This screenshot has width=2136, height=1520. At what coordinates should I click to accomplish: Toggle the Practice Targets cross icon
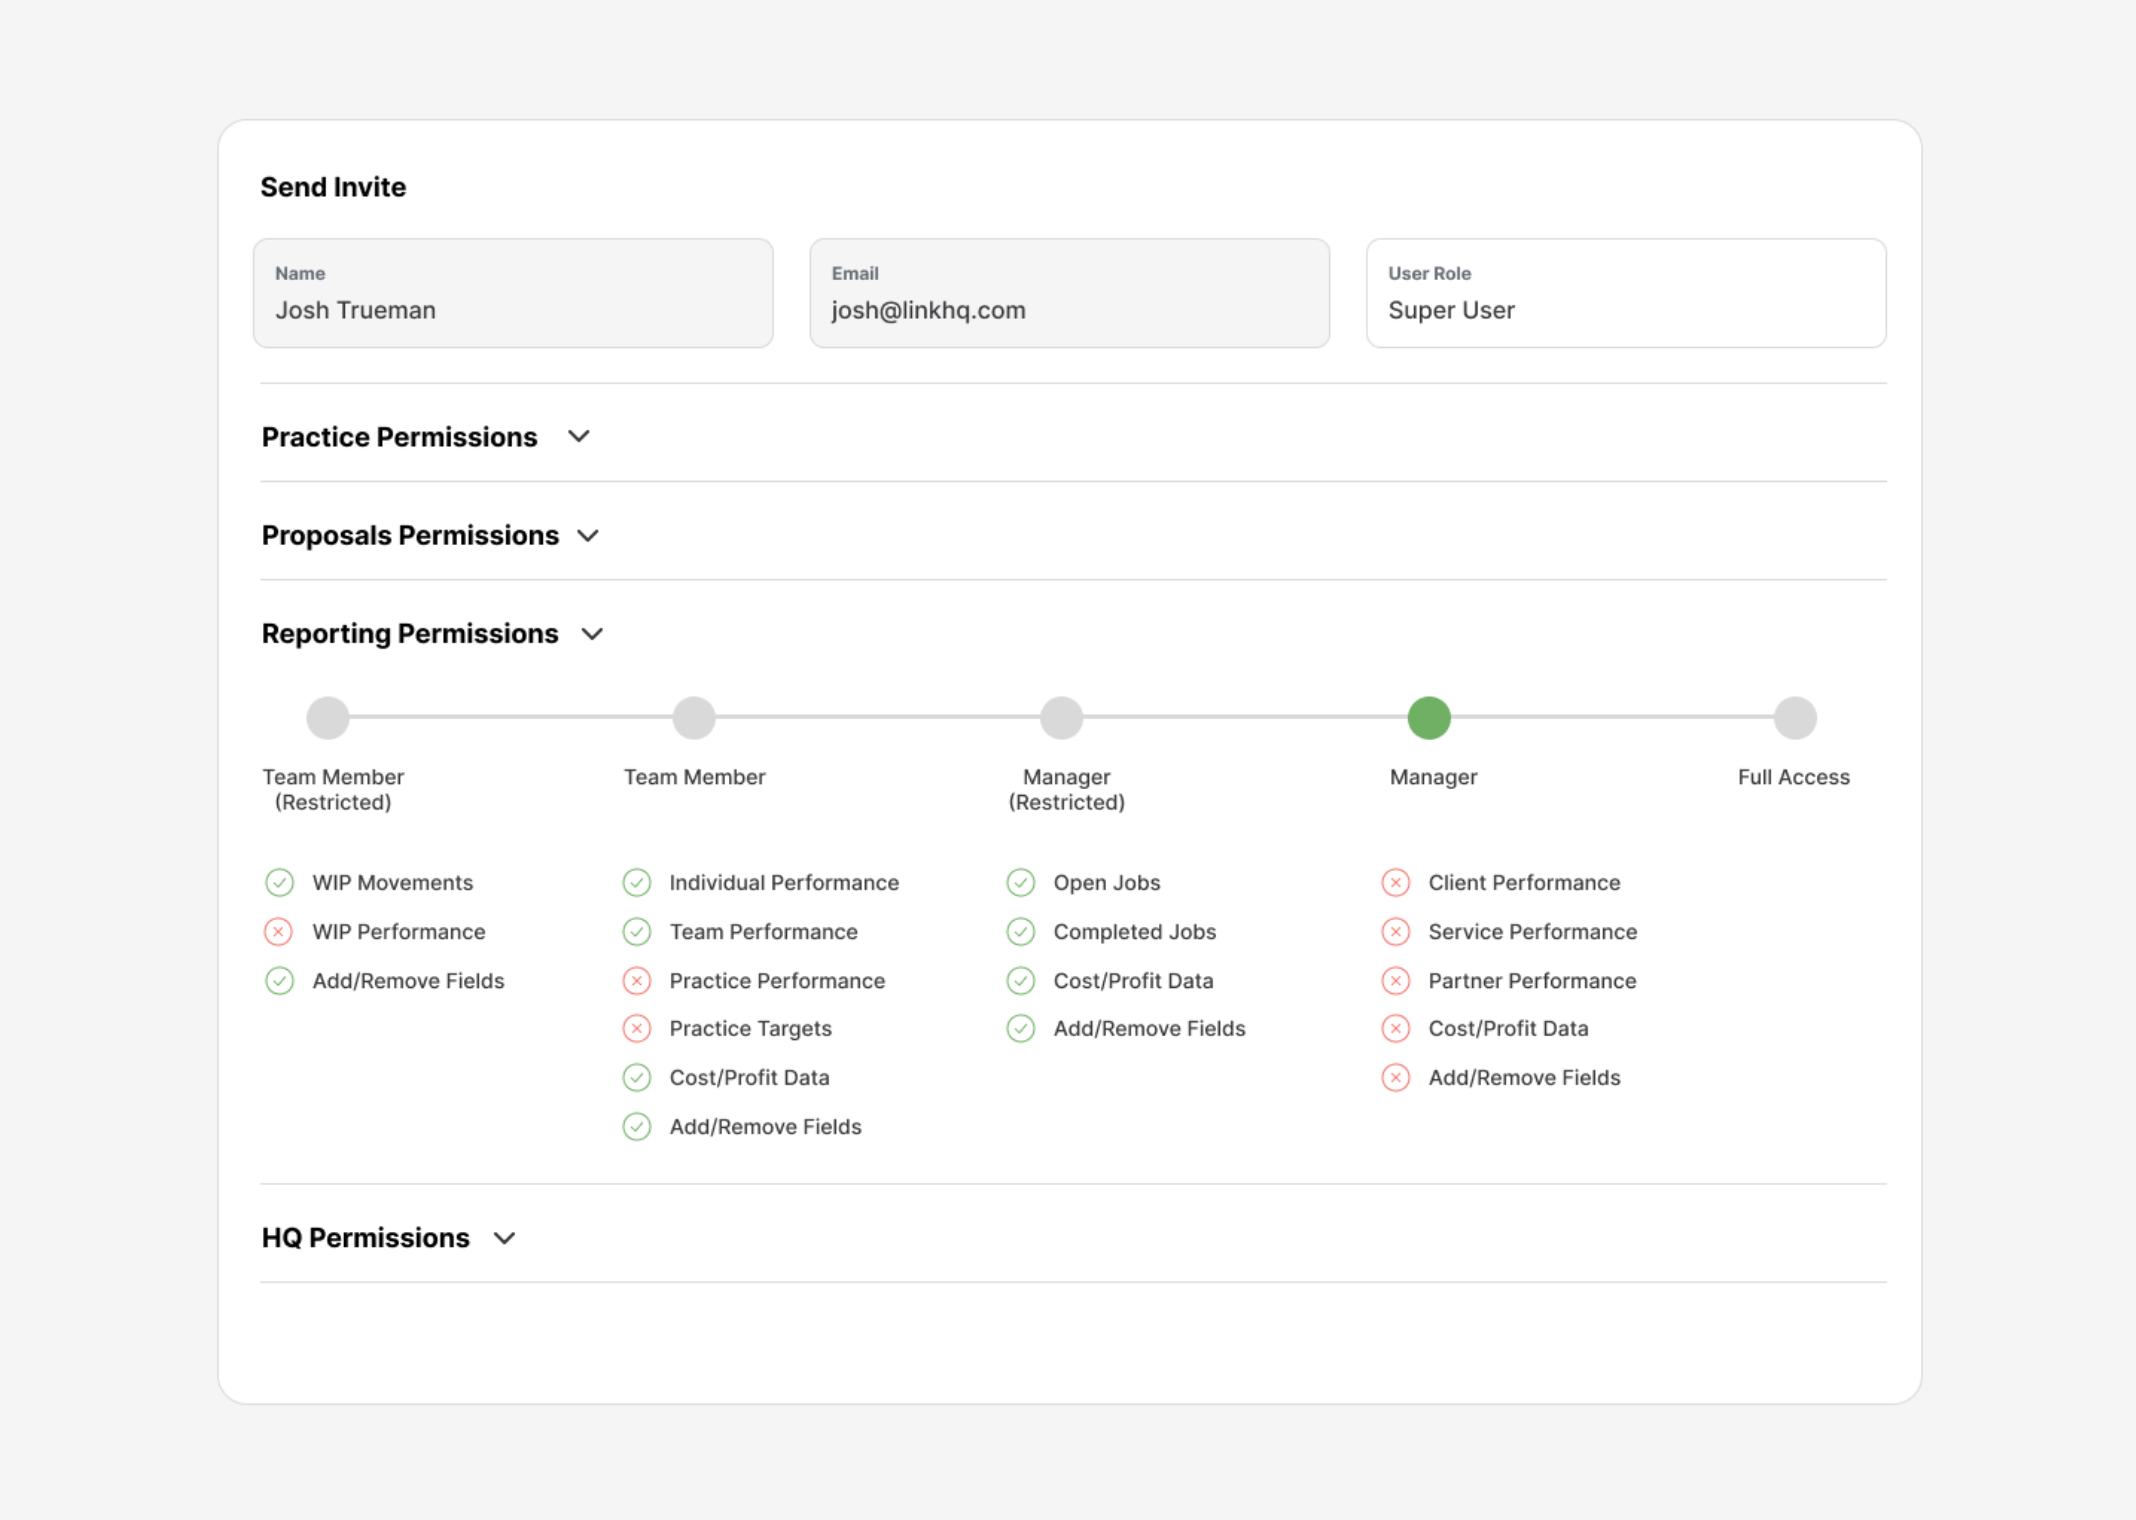(x=637, y=1028)
